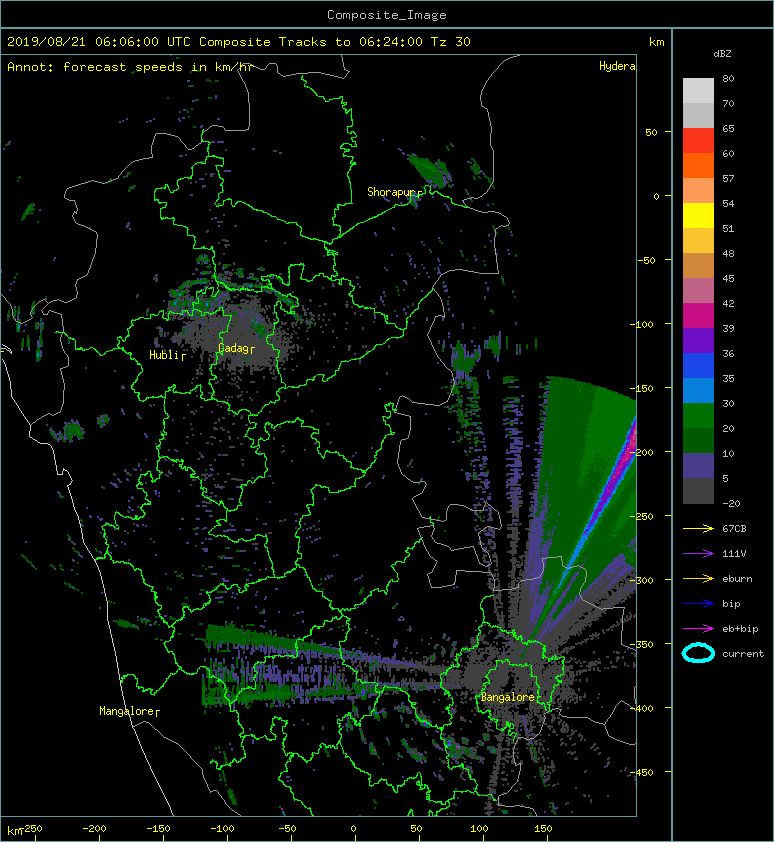
Task: Click the -200 tick on vertical km axis
Action: click(x=641, y=452)
